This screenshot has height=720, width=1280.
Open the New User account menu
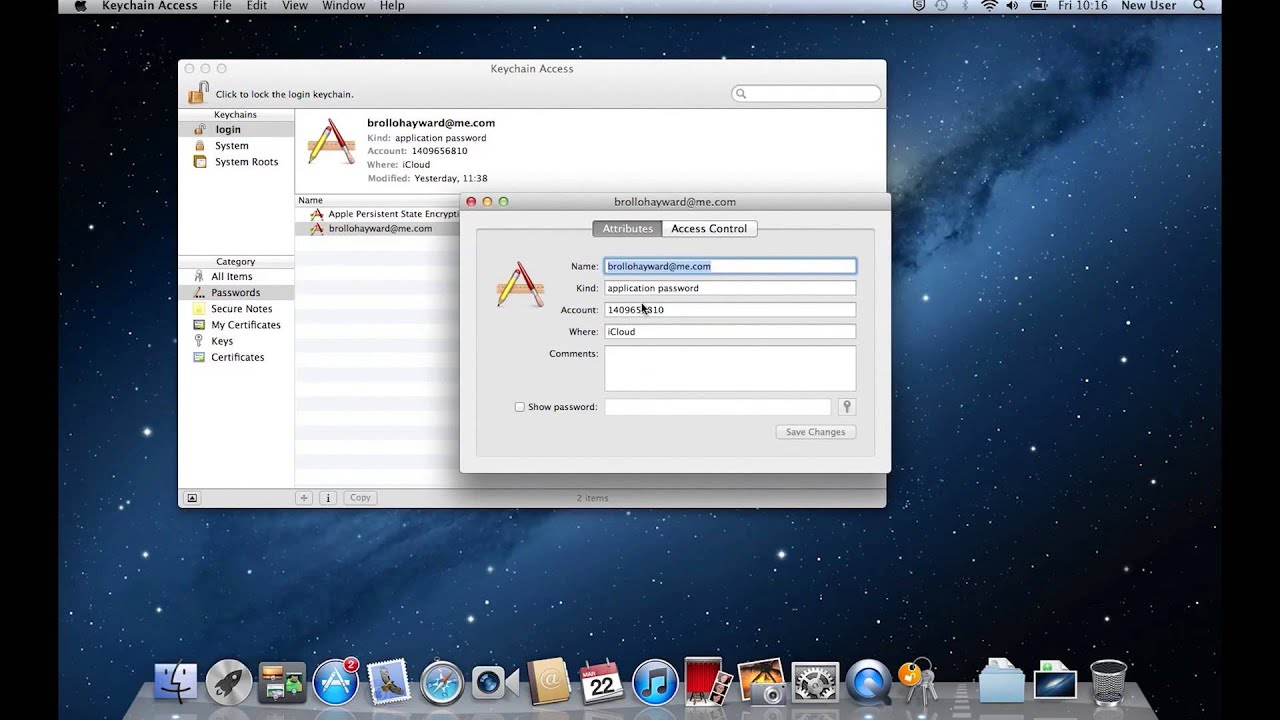coord(1148,6)
